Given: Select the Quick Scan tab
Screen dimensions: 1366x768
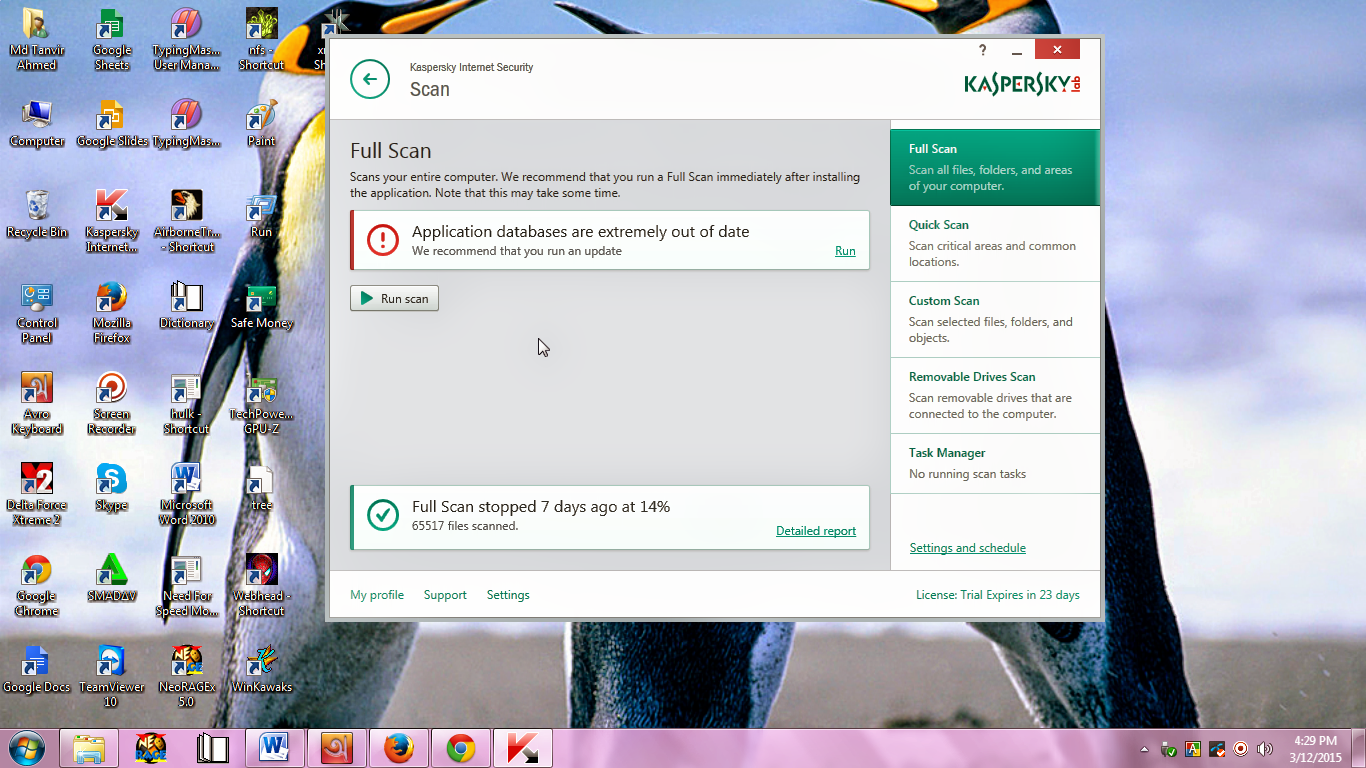Looking at the screenshot, I should [995, 243].
